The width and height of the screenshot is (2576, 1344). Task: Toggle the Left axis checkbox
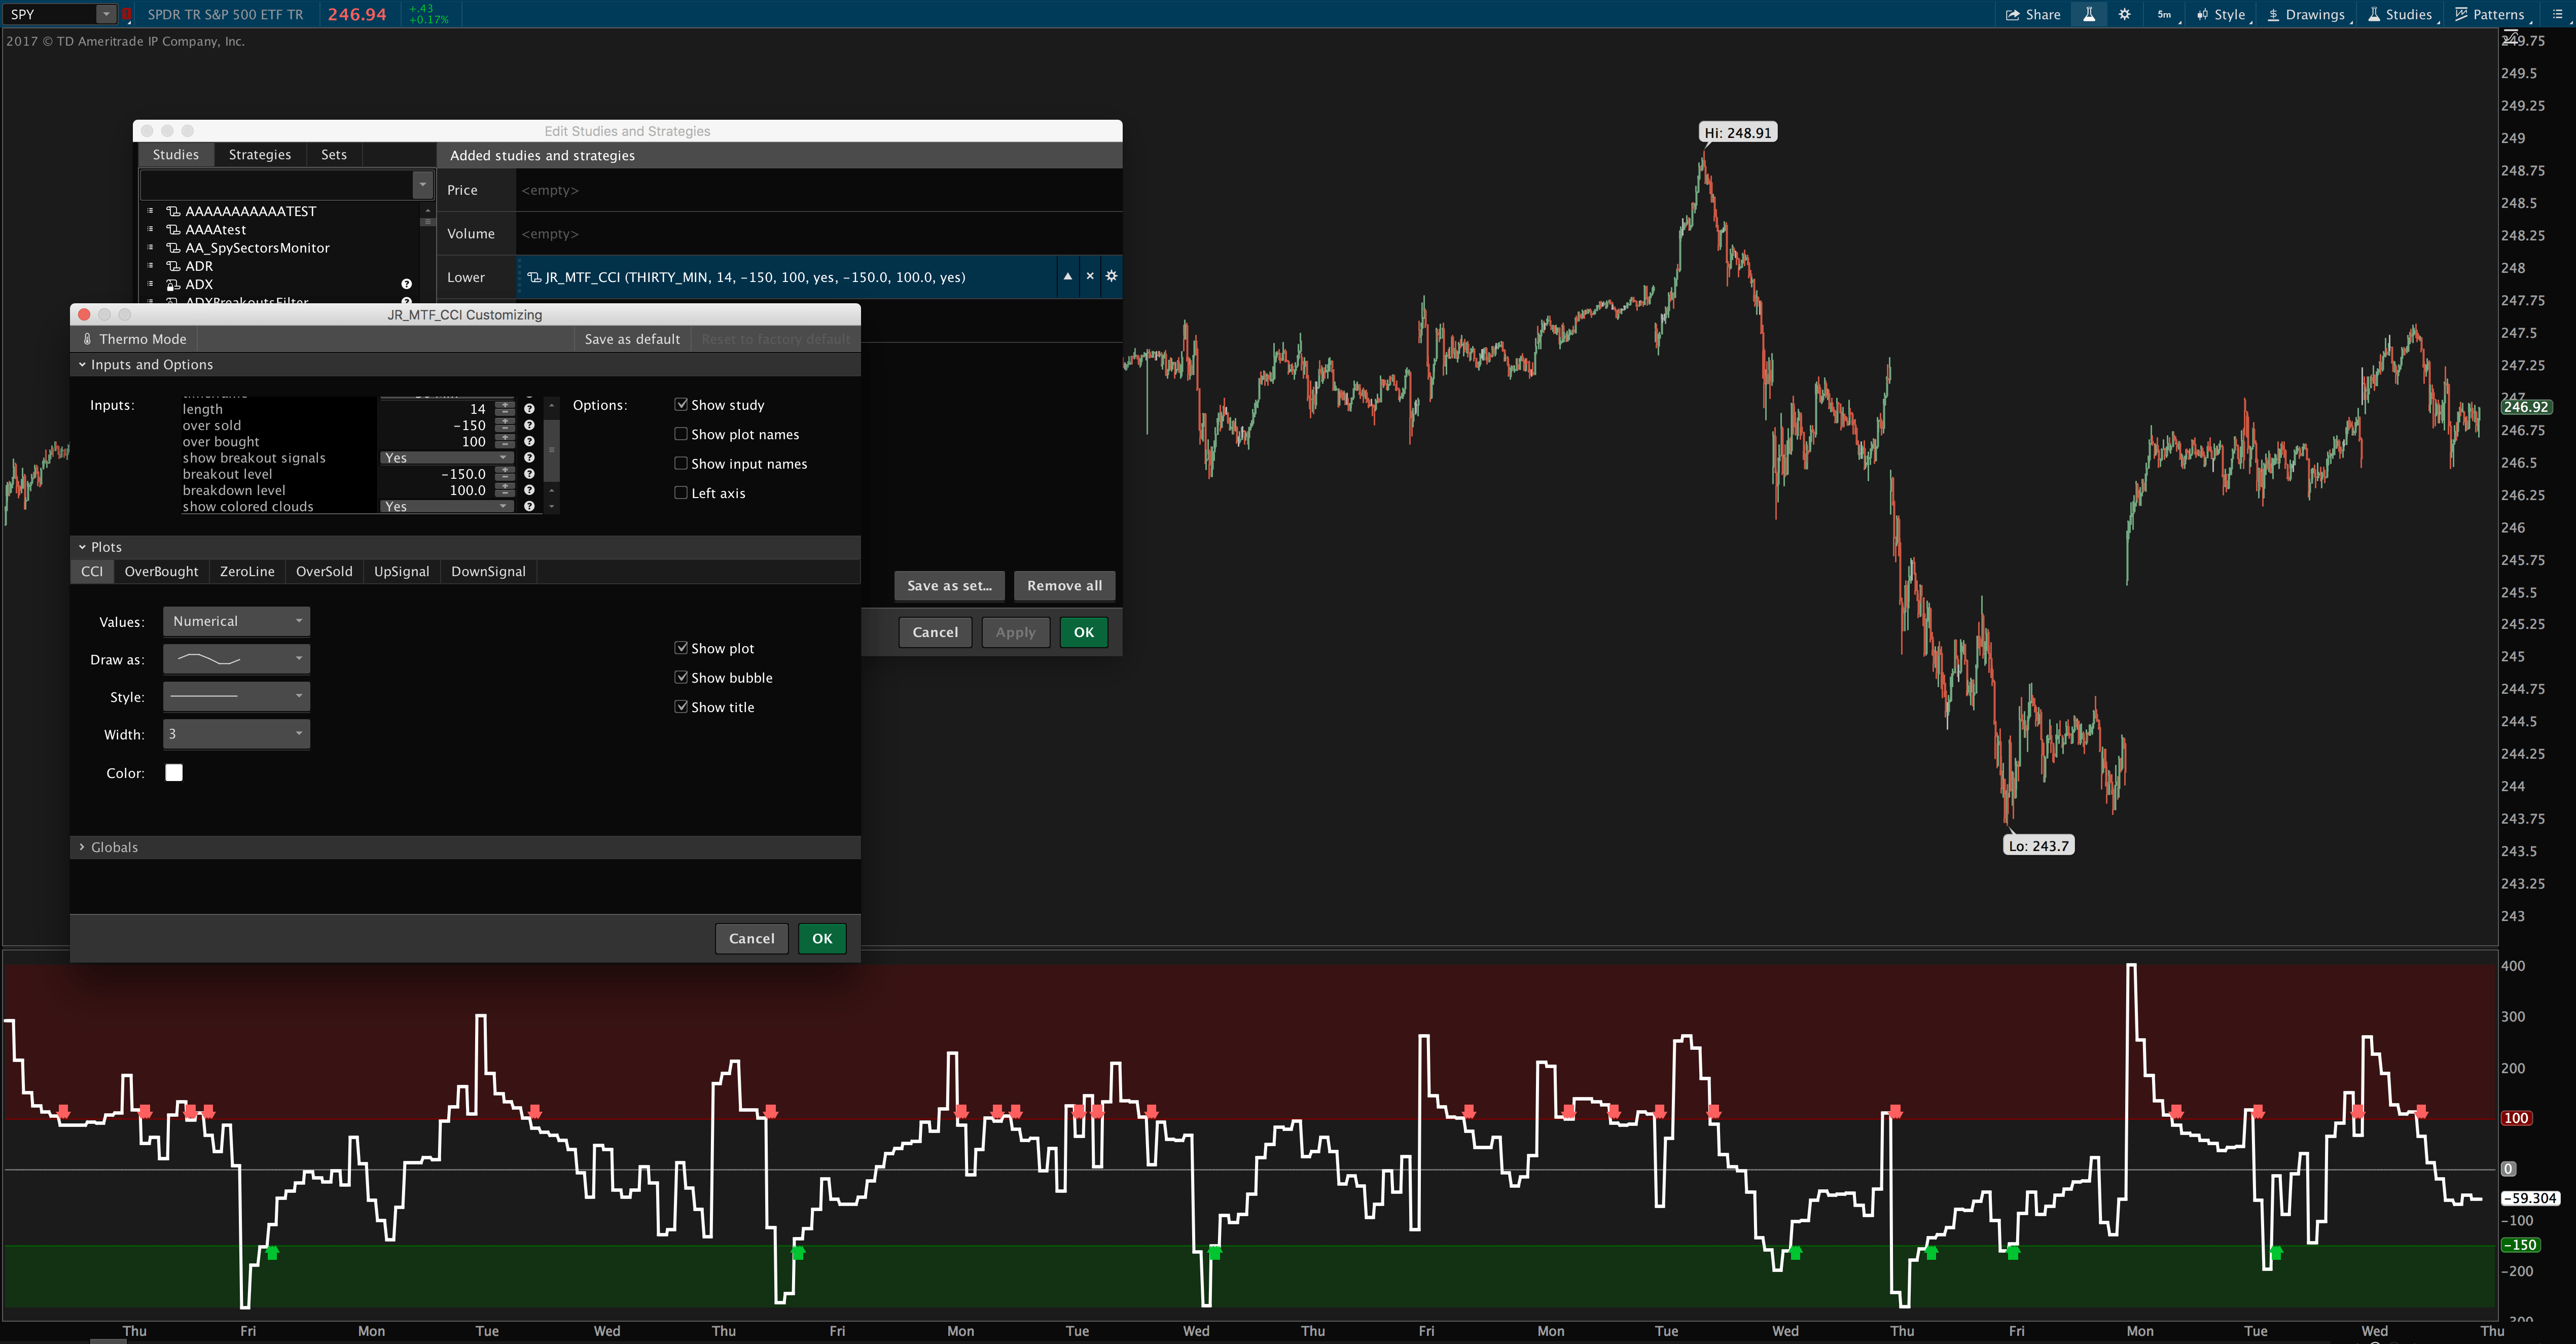(681, 493)
